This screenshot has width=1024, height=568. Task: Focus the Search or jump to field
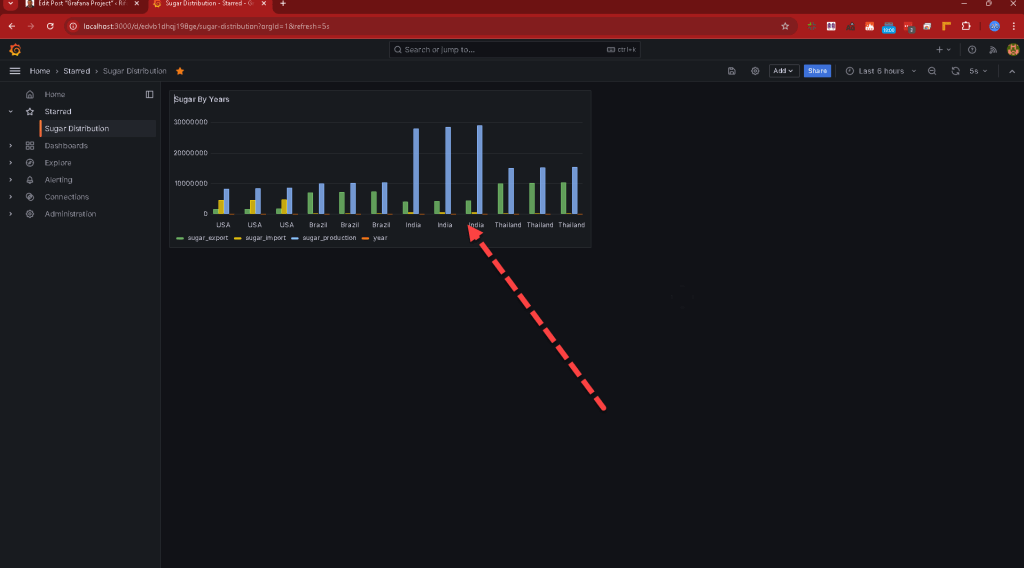click(515, 50)
